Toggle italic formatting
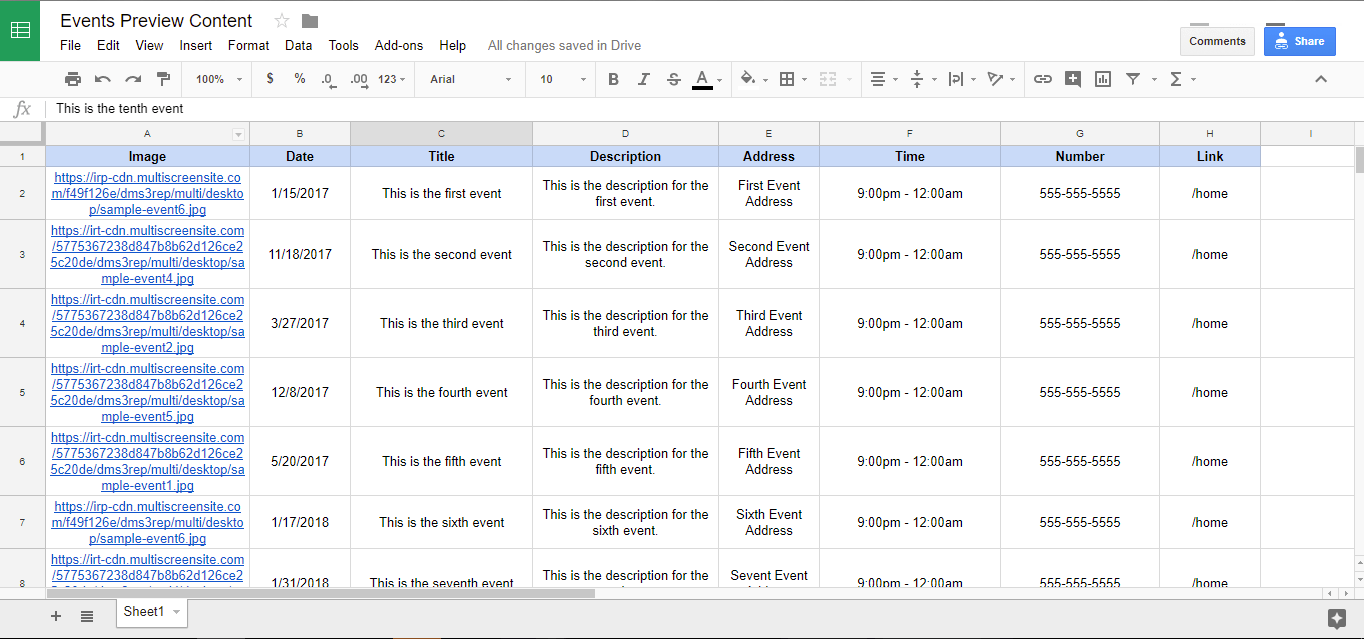The width and height of the screenshot is (1364, 639). 643,79
